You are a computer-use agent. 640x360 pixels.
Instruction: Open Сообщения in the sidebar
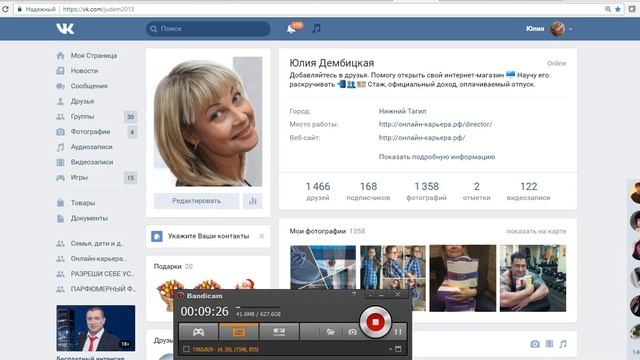tap(89, 86)
